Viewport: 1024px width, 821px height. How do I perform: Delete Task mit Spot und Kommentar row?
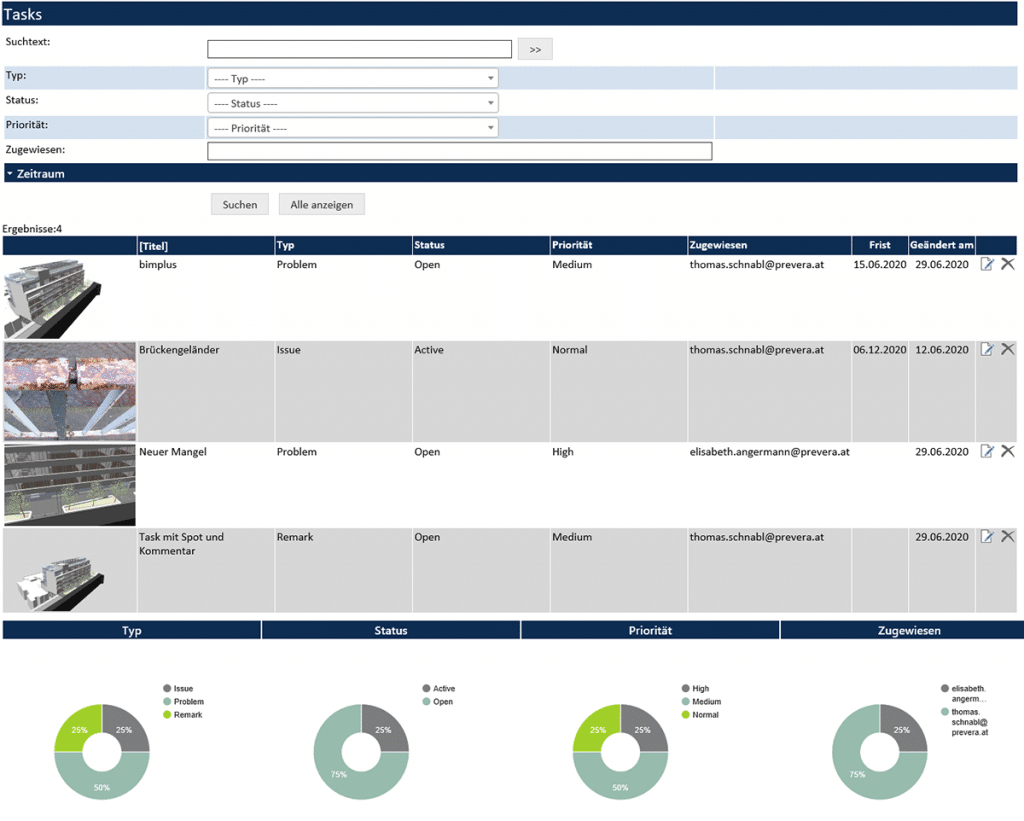1007,537
